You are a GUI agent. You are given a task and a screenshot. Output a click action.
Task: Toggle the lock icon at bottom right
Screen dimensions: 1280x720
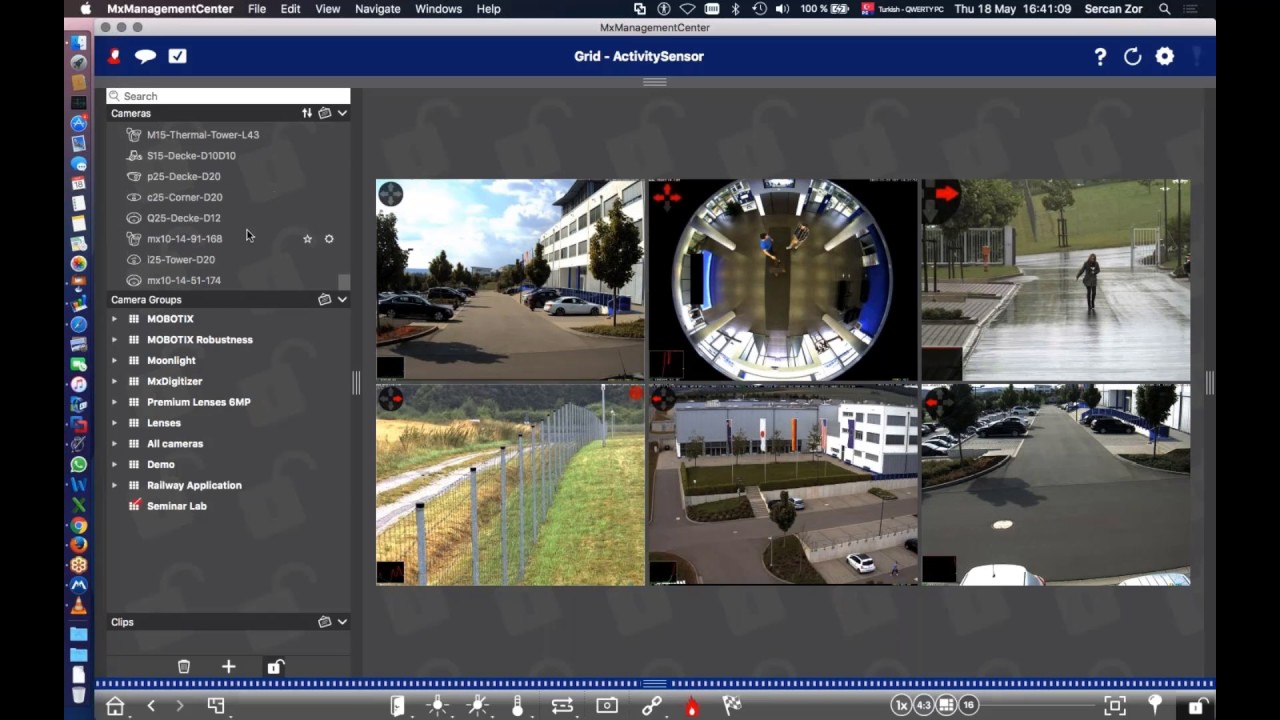pos(1196,706)
